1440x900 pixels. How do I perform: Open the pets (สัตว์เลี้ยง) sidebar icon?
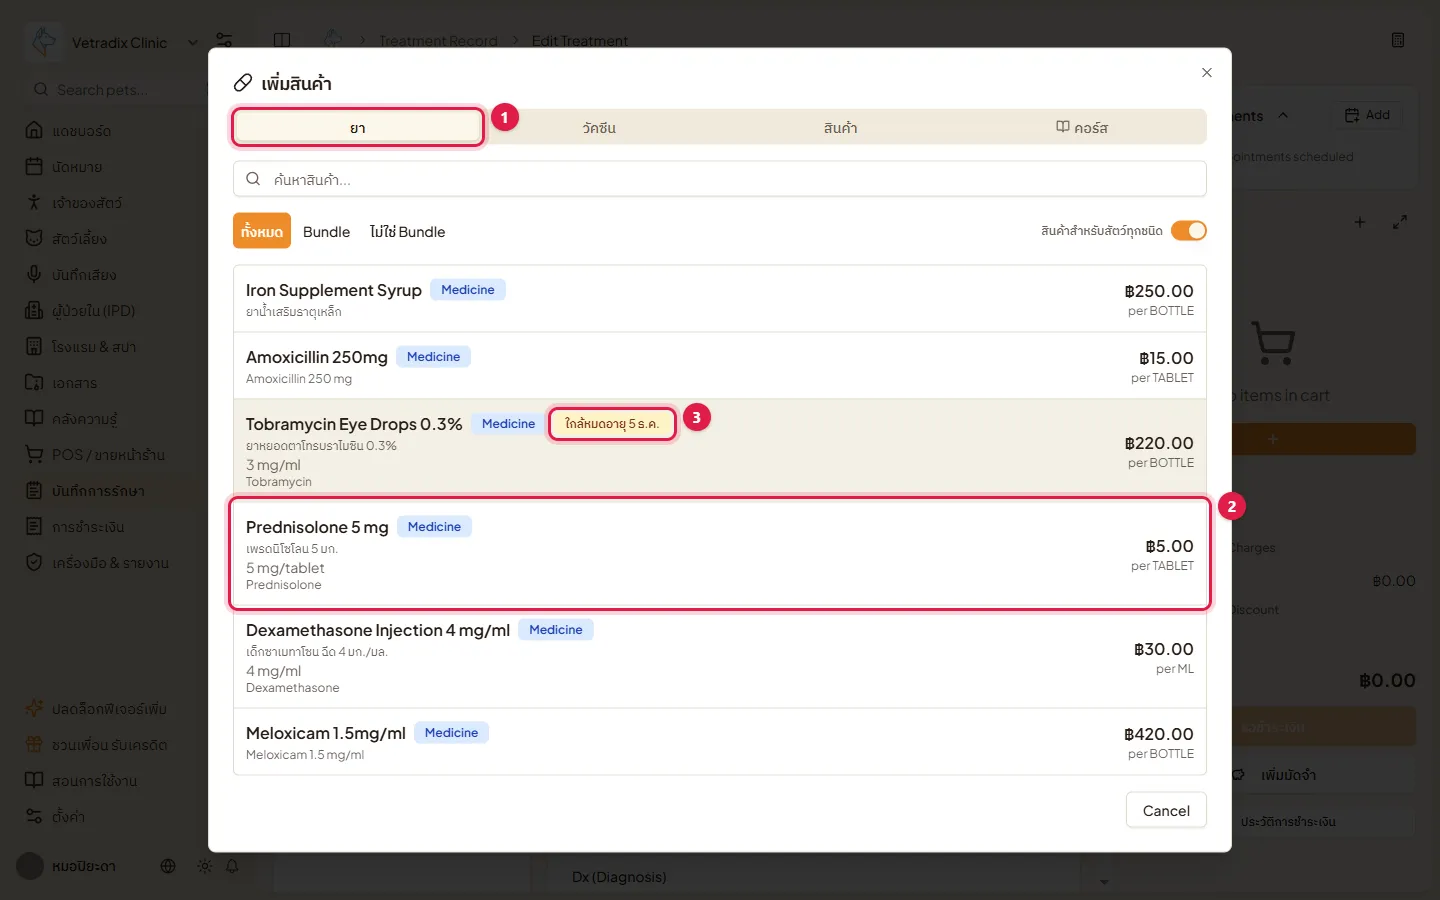point(34,238)
